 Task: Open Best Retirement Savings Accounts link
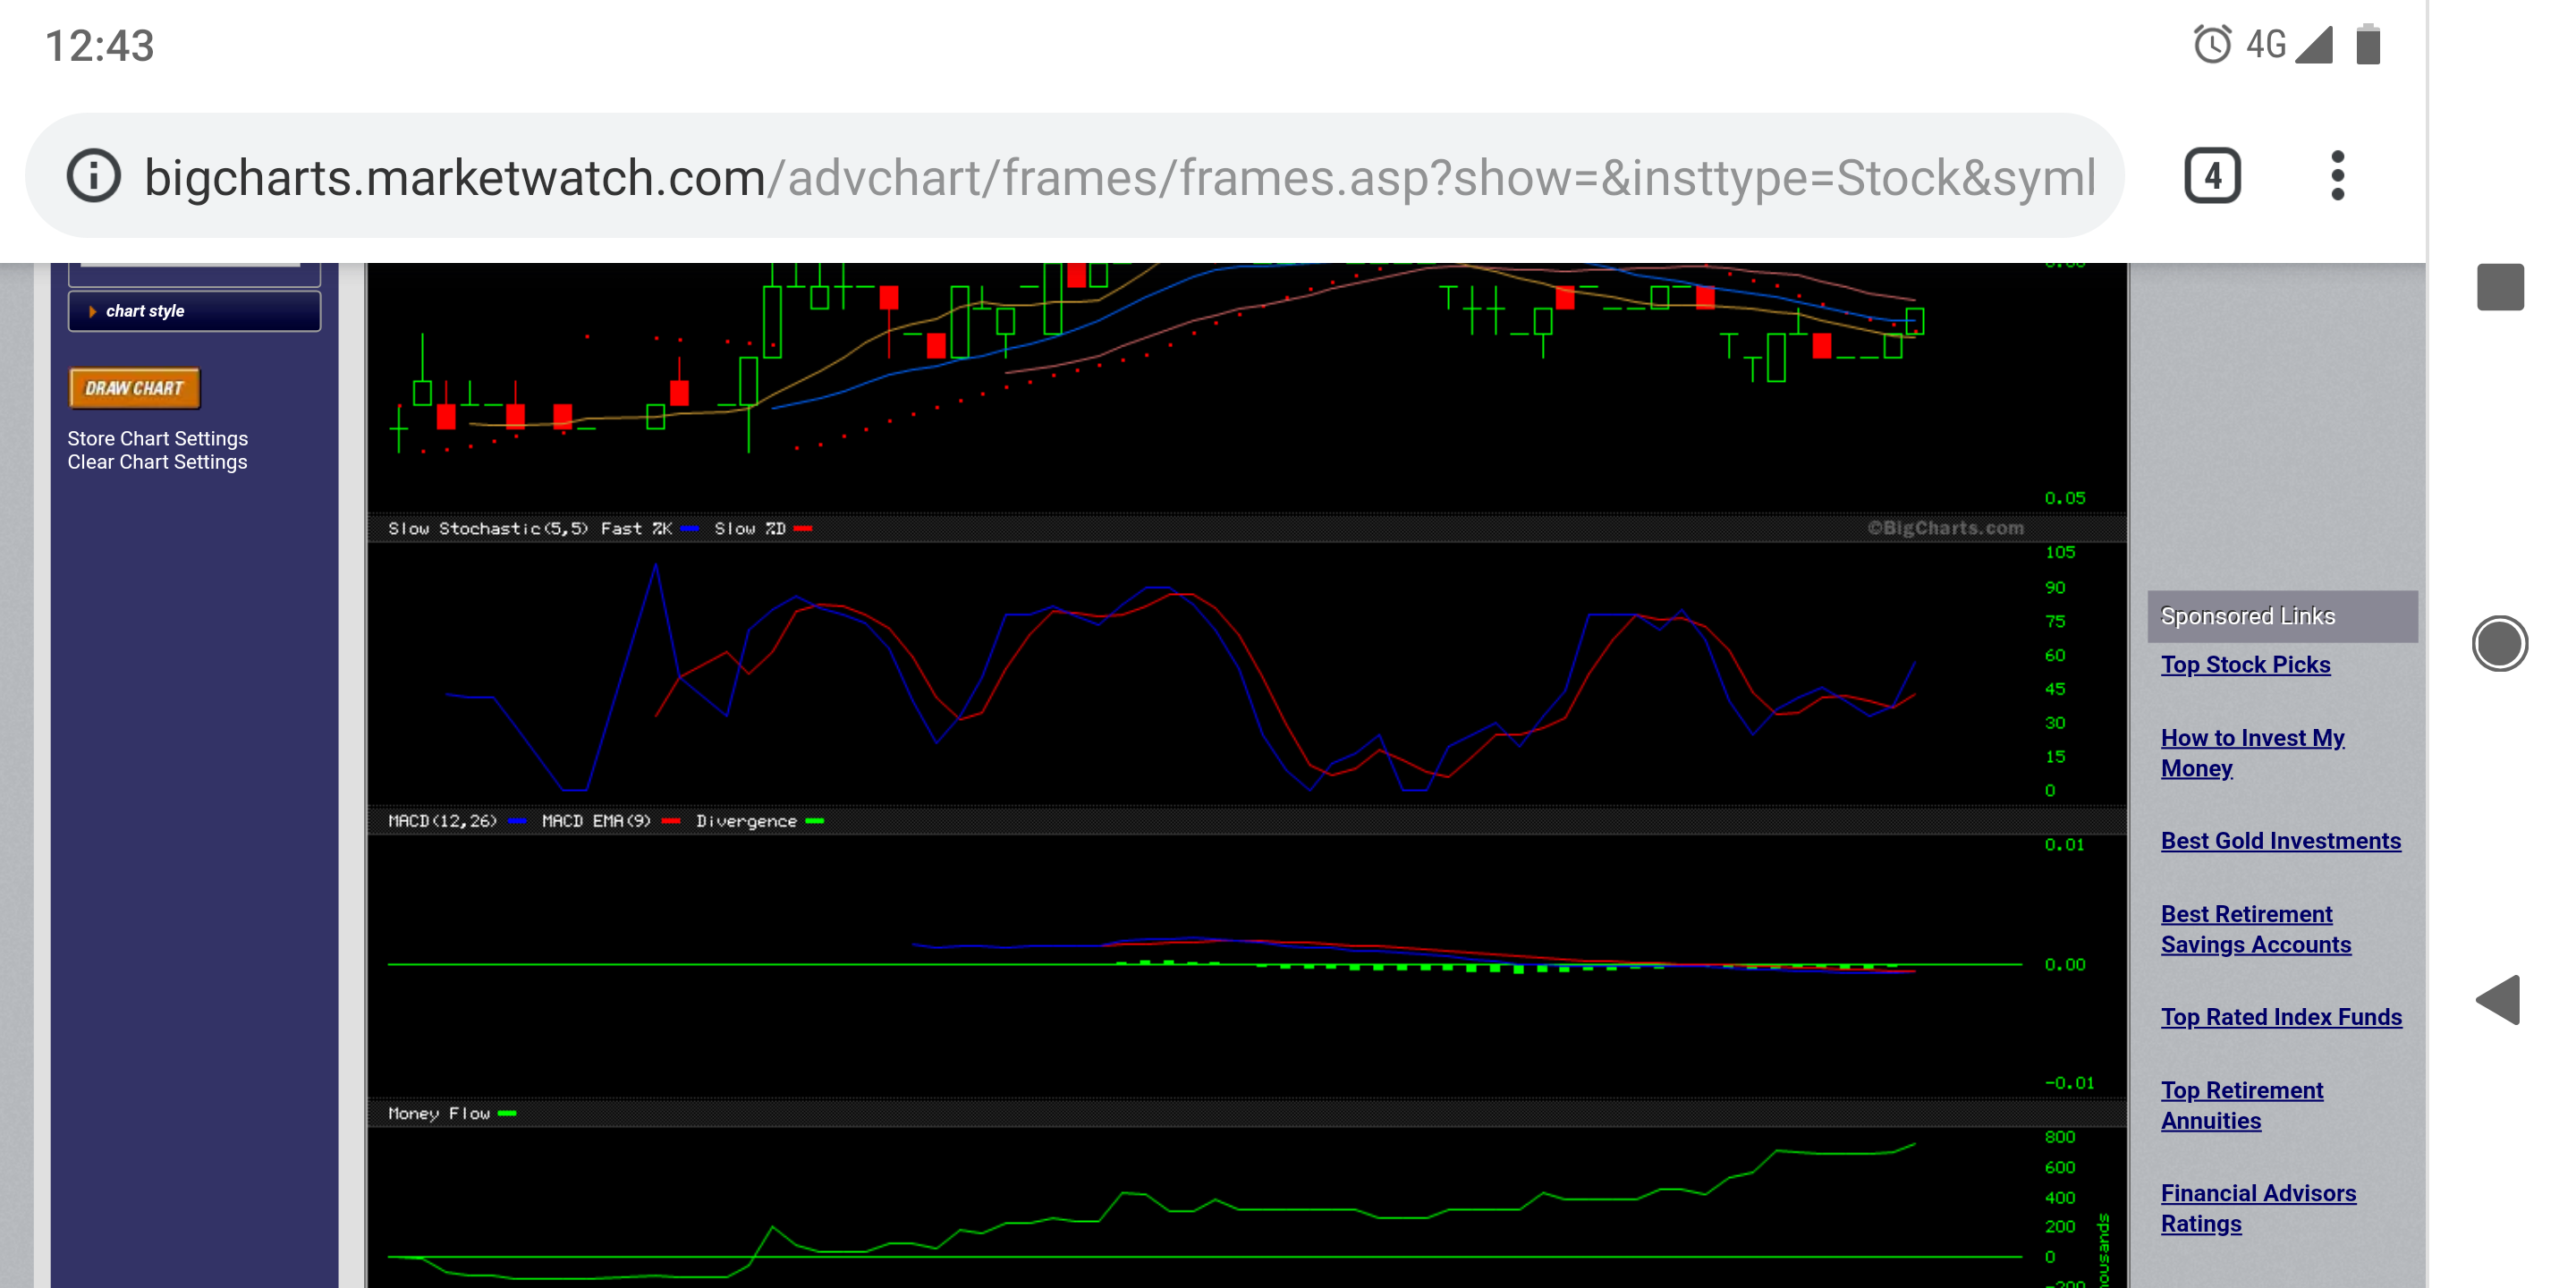point(2255,929)
